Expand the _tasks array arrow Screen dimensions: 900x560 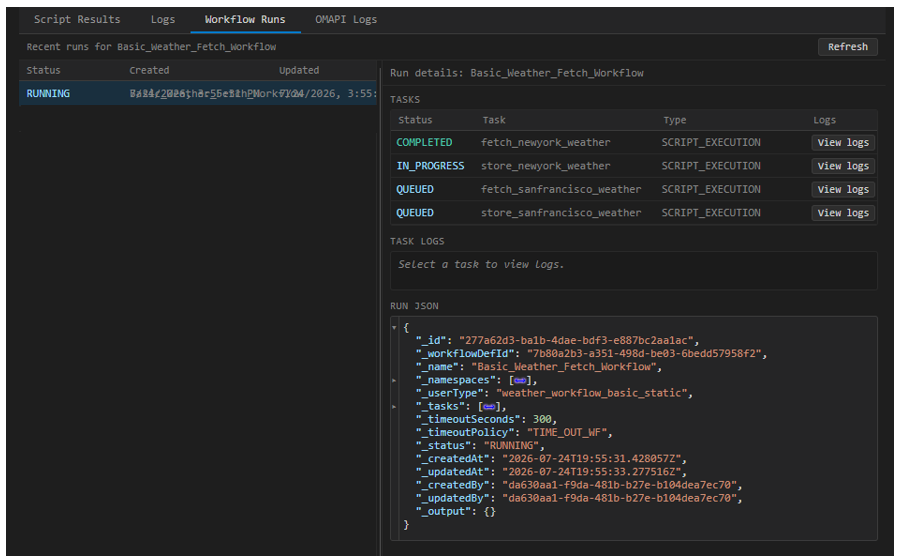click(x=394, y=406)
